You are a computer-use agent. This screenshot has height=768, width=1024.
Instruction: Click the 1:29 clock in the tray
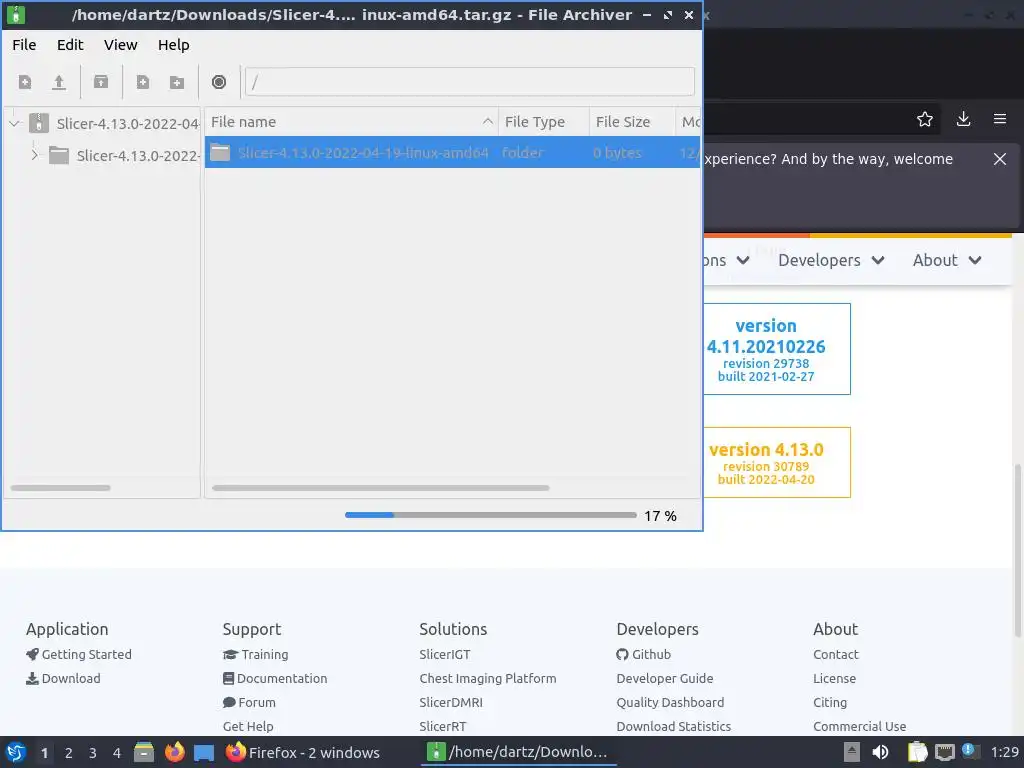pos(1004,752)
